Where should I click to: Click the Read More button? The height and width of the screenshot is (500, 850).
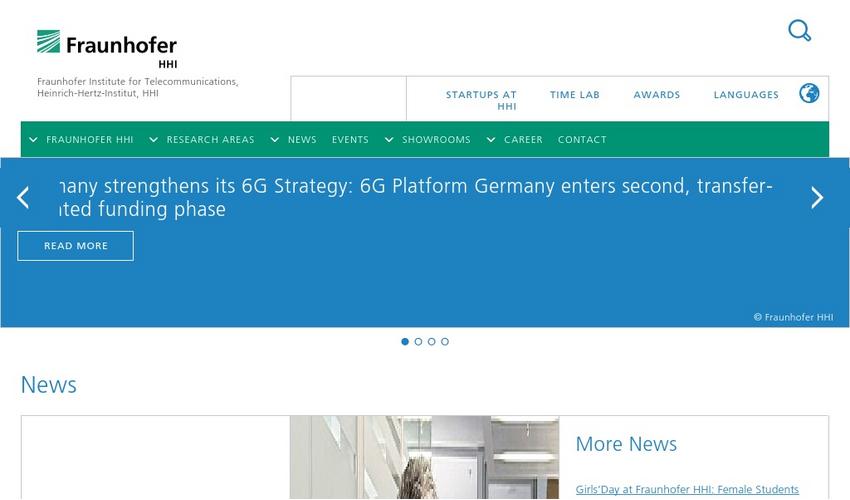(75, 246)
